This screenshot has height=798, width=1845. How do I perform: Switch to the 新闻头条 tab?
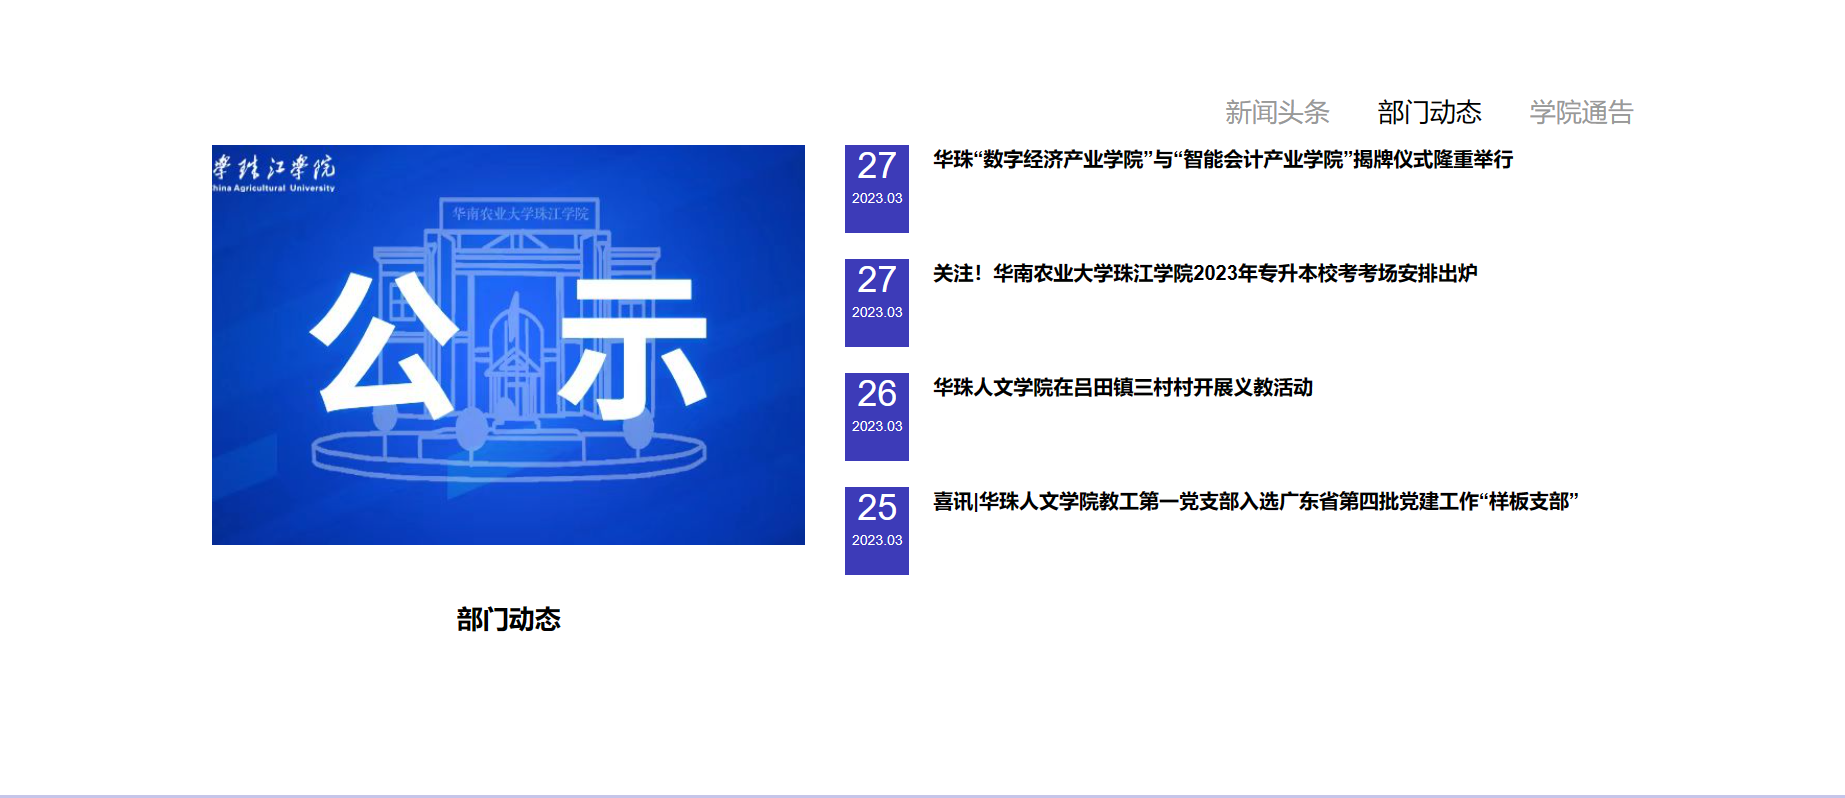coord(1277,112)
